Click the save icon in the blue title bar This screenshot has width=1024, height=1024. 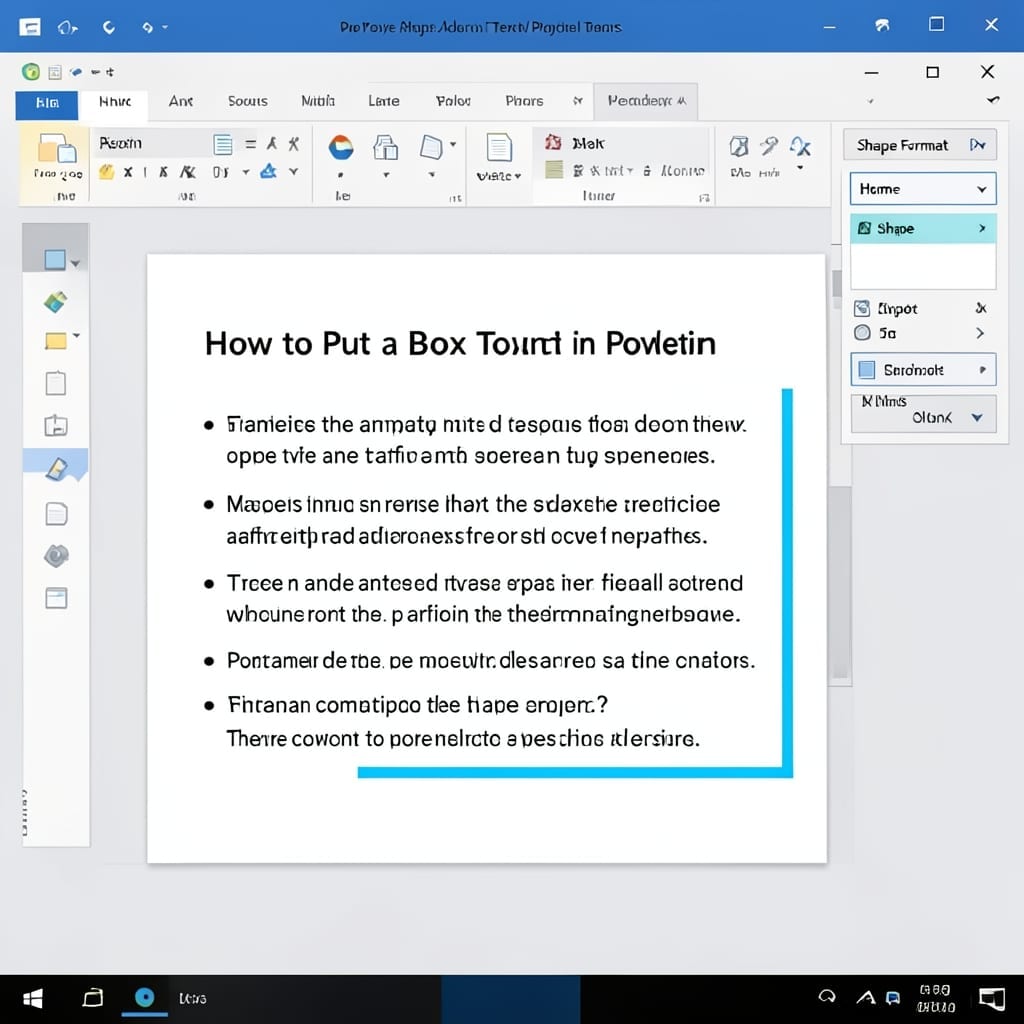click(30, 27)
